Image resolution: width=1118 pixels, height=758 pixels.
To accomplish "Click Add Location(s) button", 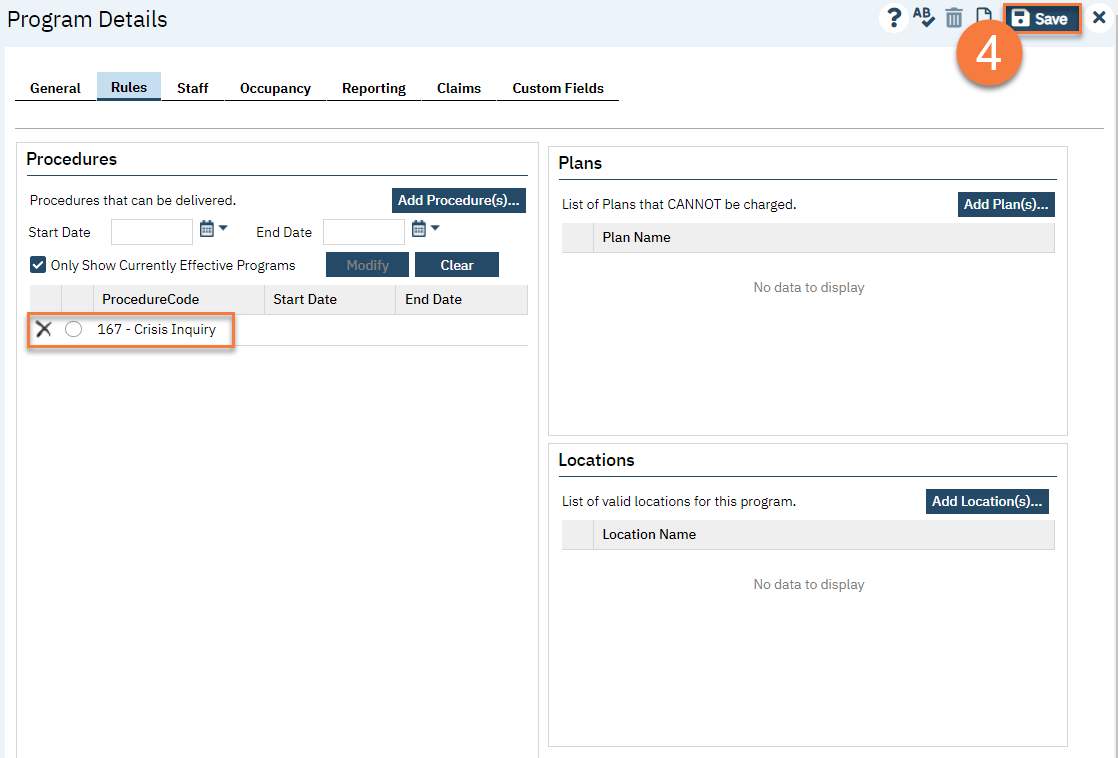I will [x=987, y=501].
